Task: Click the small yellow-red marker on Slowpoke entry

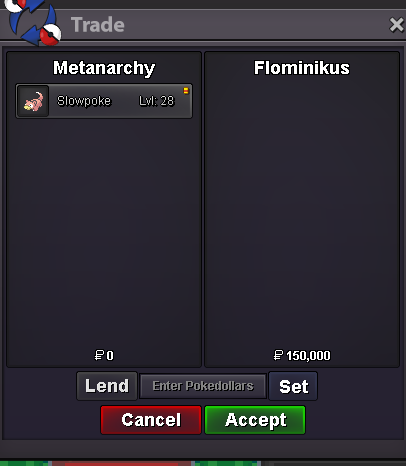Action: 186,90
